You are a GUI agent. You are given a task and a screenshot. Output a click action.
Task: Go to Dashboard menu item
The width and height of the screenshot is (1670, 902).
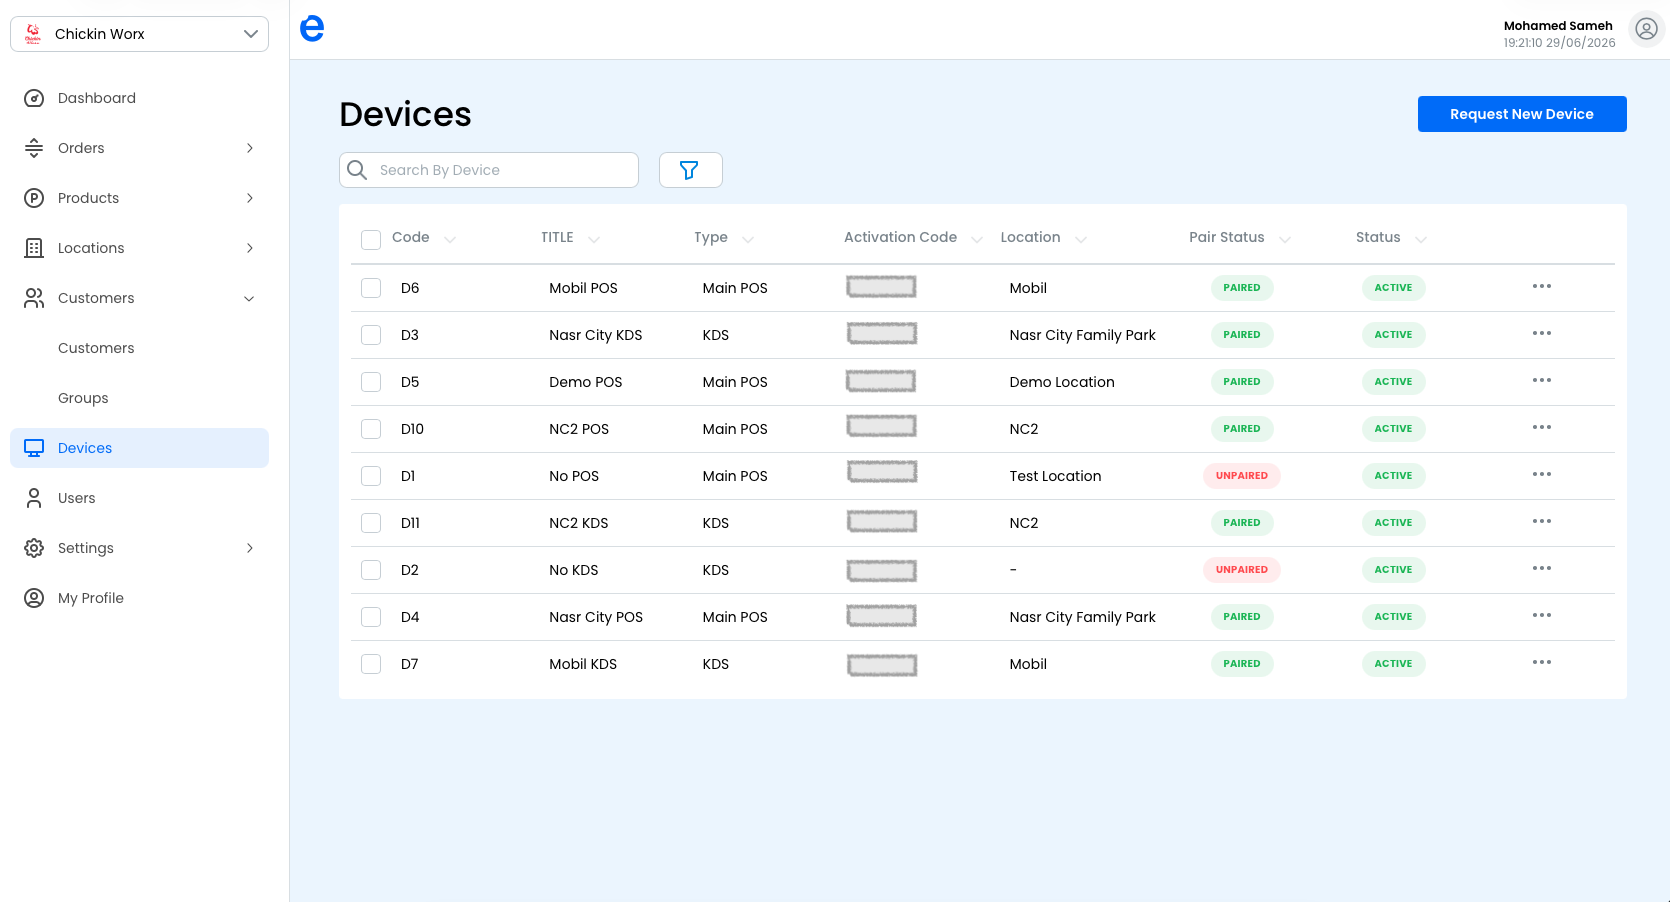(x=139, y=98)
